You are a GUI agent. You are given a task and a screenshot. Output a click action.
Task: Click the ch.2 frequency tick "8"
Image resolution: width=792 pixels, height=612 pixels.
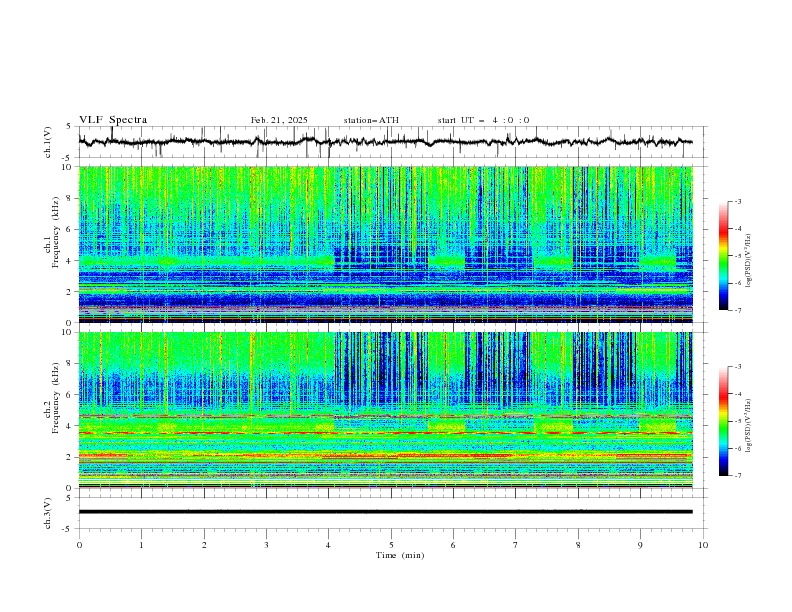[x=70, y=364]
